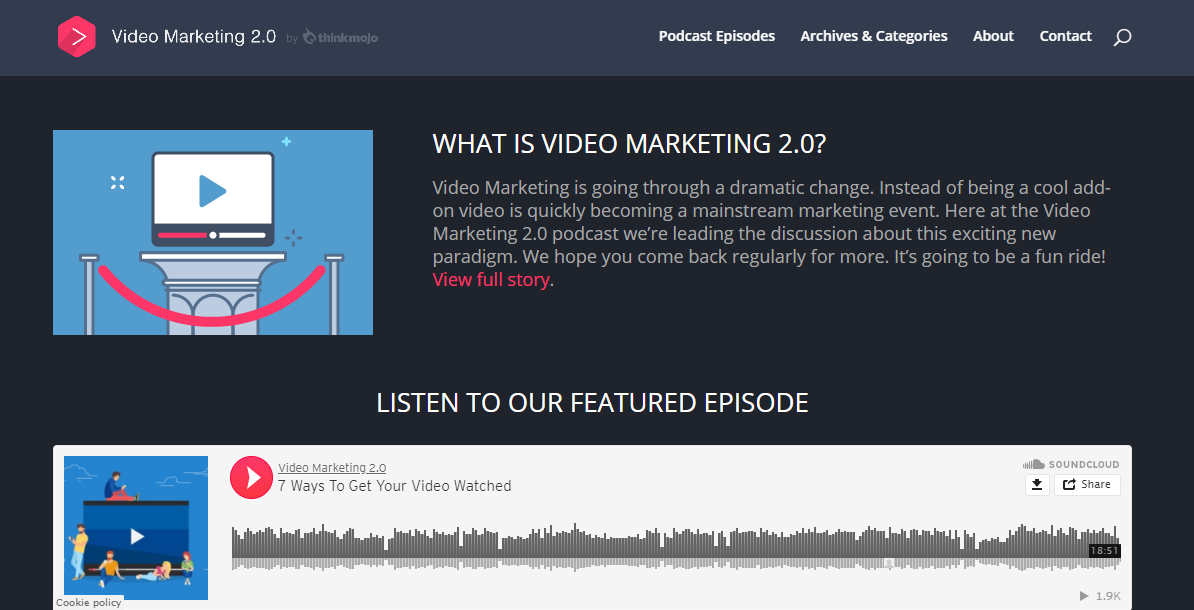The image size is (1194, 610).
Task: Click the 1.9K play count
Action: 1100,596
